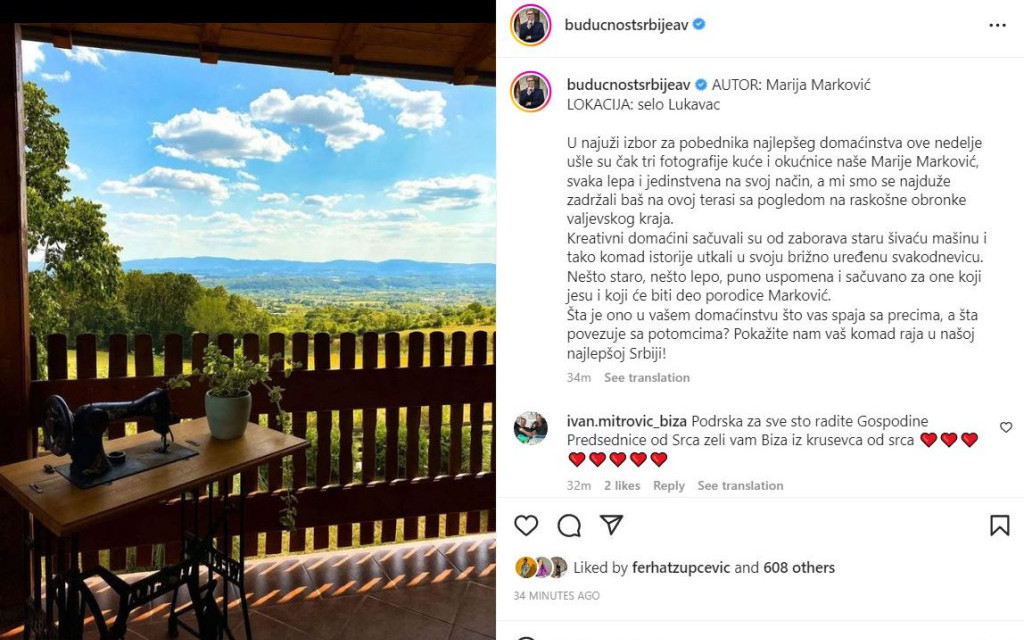The image size is (1024, 640).
Task: Click the verified badge in the header
Action: 699,24
